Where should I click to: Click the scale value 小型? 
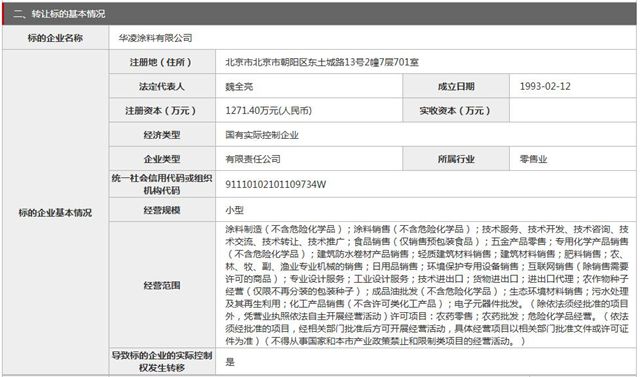234,210
